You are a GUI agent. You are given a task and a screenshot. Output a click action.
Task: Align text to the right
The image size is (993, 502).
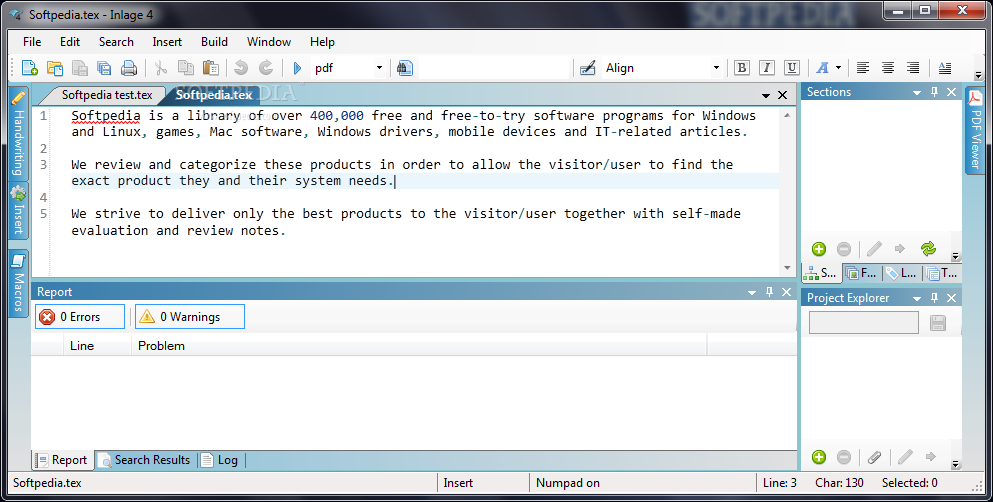(x=913, y=68)
